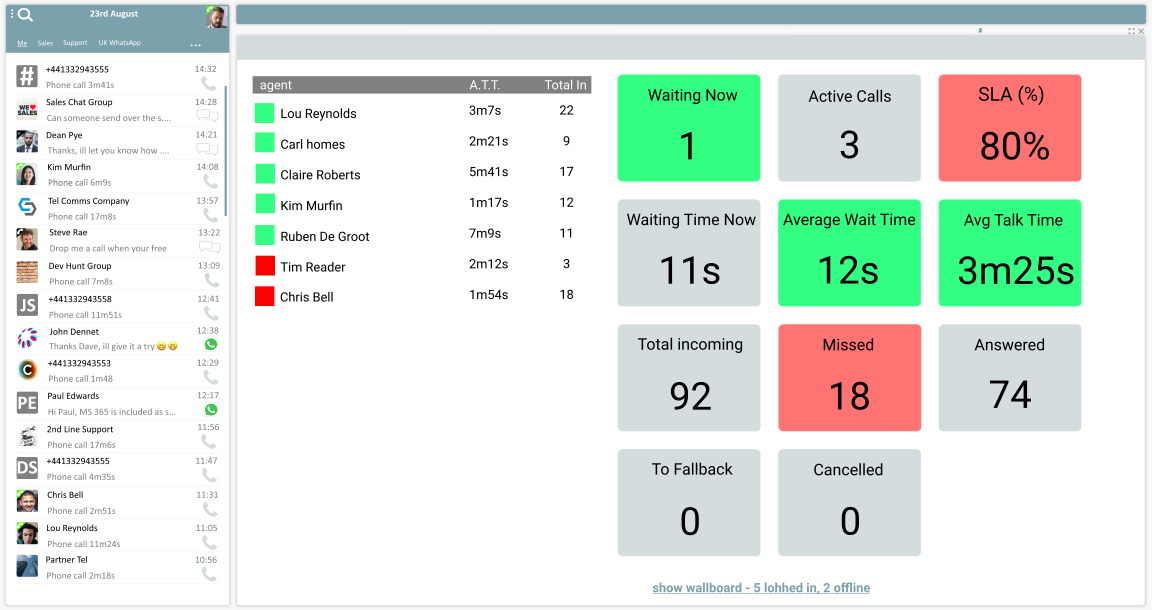This screenshot has width=1152, height=610.
Task: Open the overflow menu for more channels
Action: 197,44
